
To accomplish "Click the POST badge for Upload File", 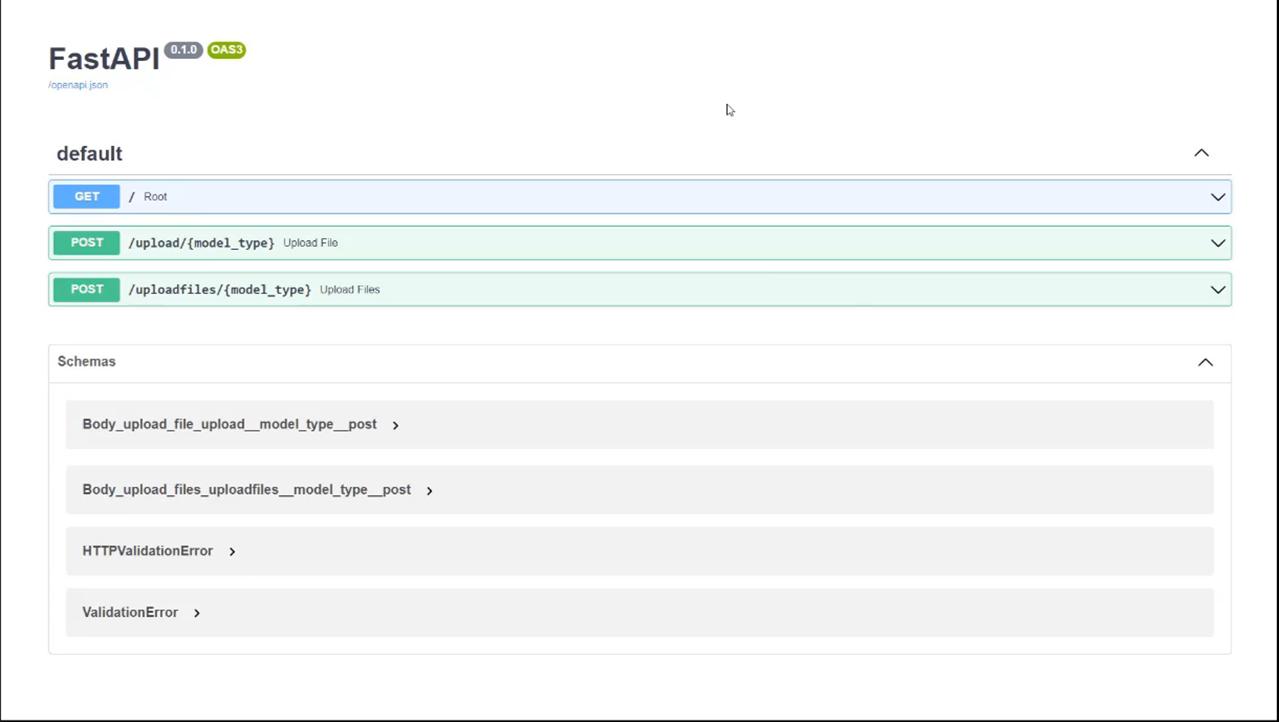I will (87, 243).
